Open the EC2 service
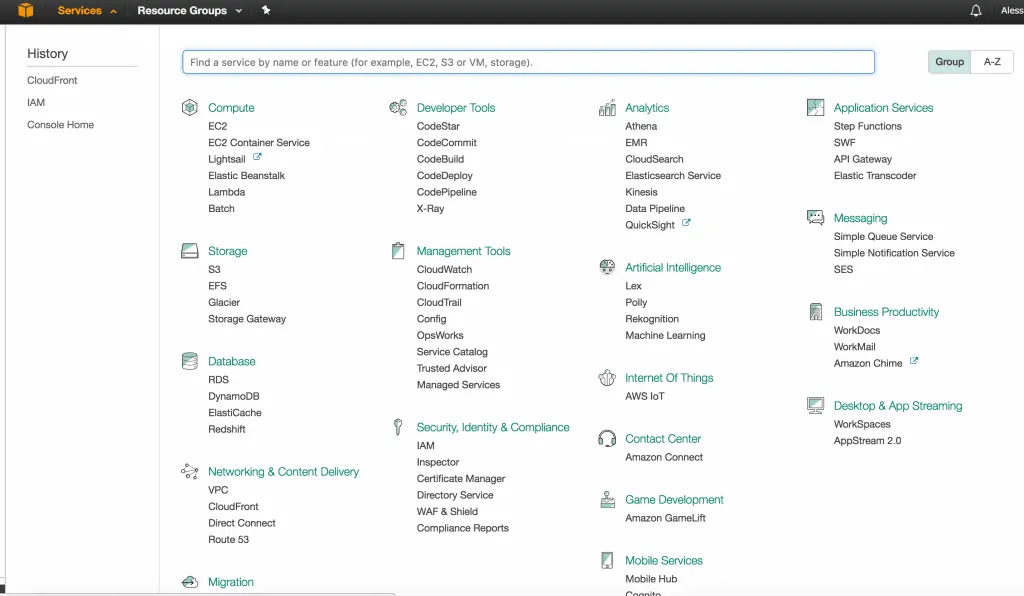Screen dimensions: 1024x596 [217, 126]
